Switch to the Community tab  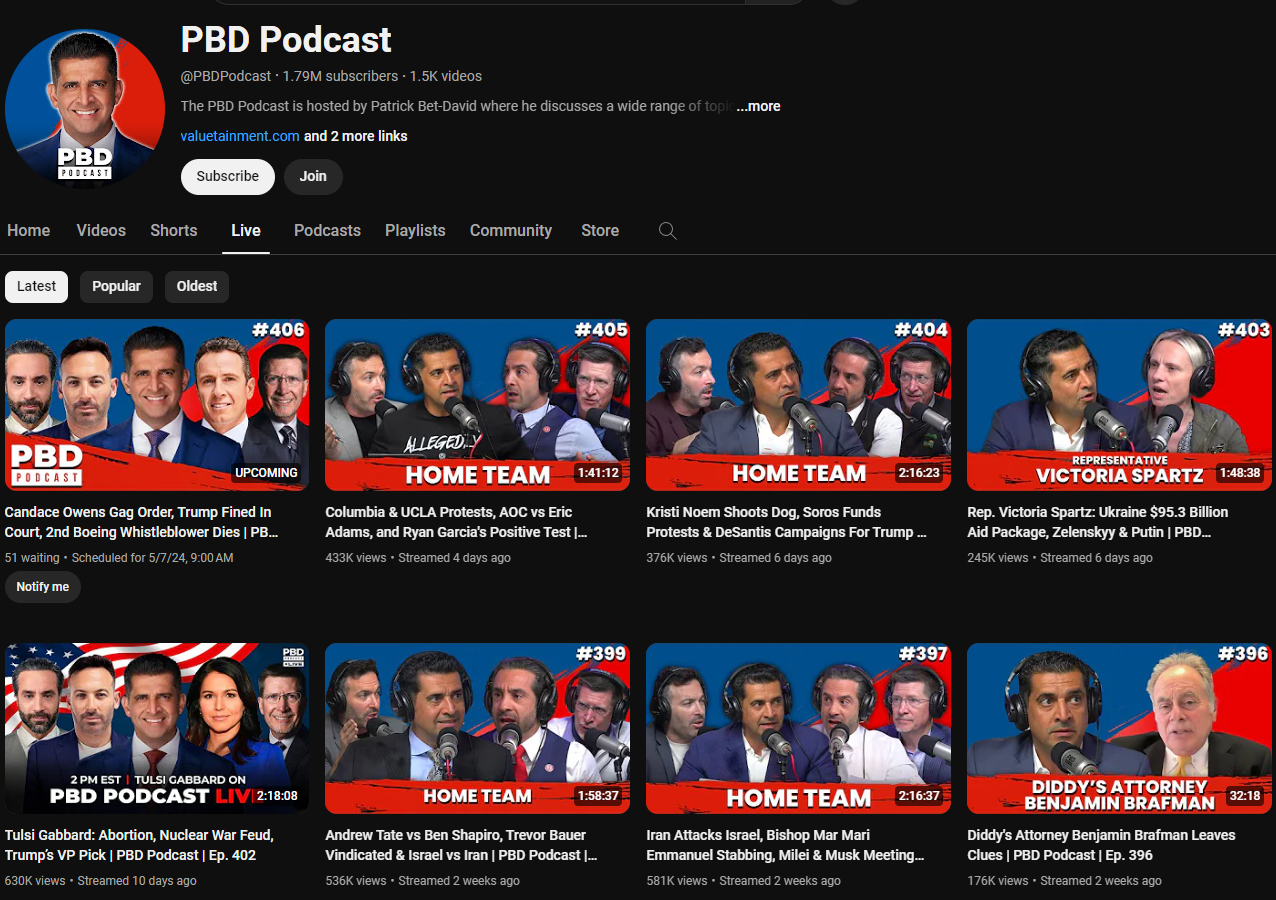[x=511, y=230]
